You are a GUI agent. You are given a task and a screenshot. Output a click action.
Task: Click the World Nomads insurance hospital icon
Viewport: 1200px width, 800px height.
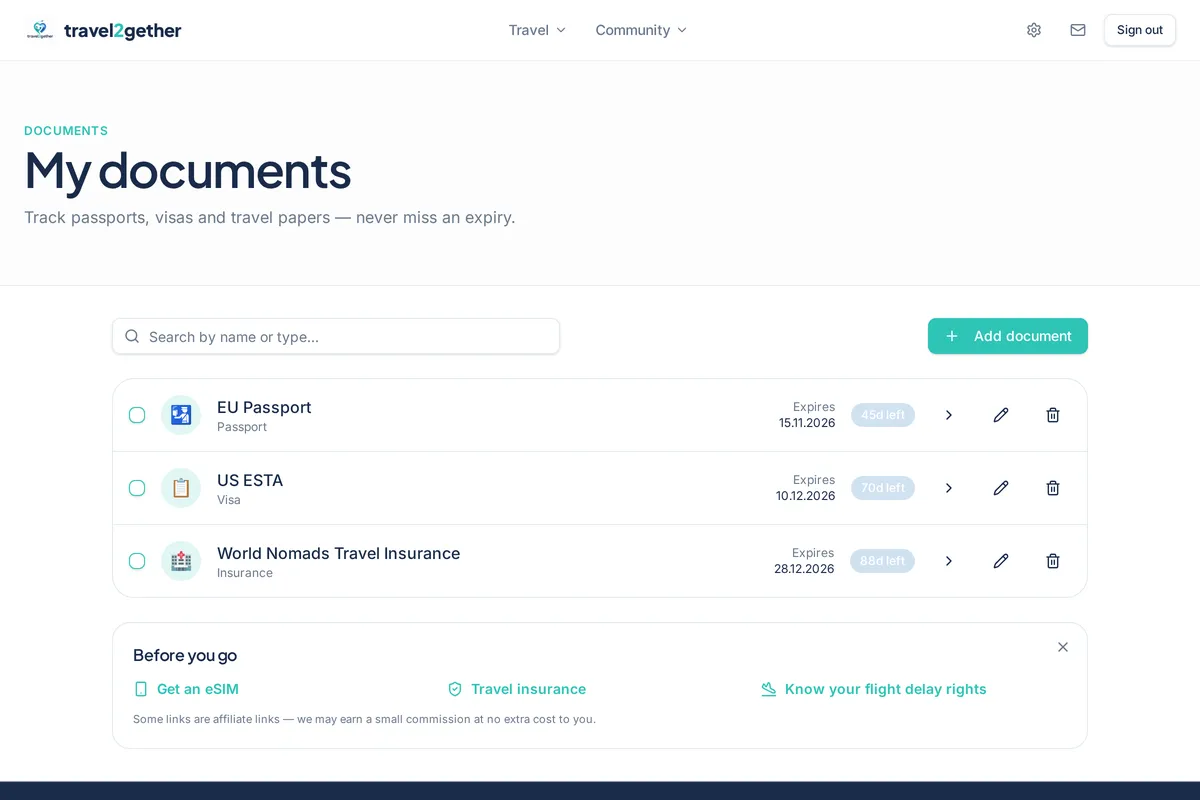pos(181,561)
